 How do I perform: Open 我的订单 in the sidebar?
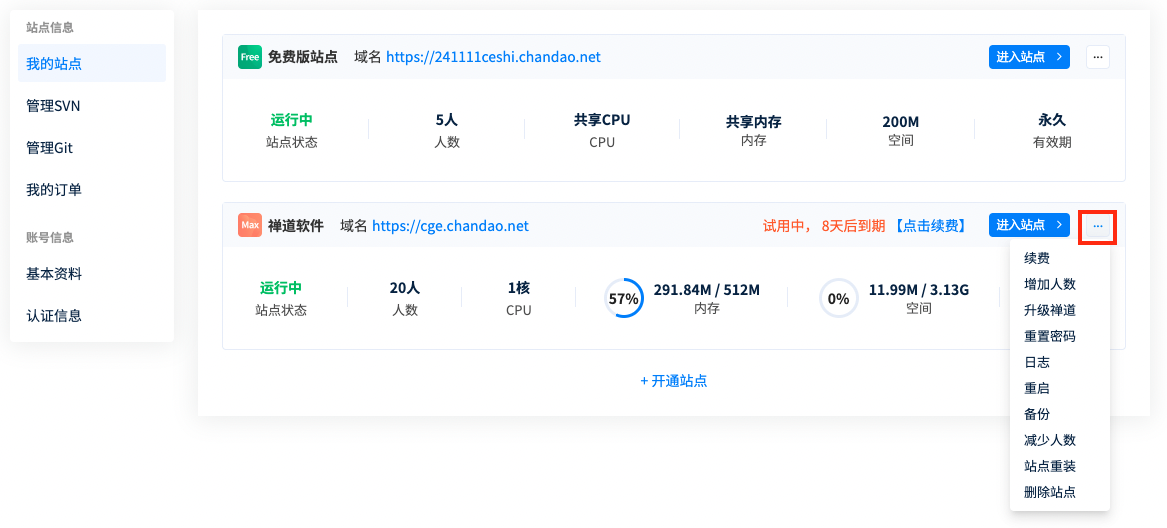coord(54,189)
